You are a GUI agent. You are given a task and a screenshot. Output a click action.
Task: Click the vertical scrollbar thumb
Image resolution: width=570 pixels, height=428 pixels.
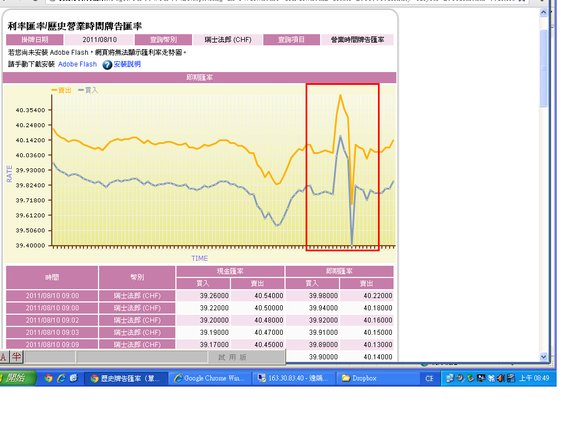point(543,68)
